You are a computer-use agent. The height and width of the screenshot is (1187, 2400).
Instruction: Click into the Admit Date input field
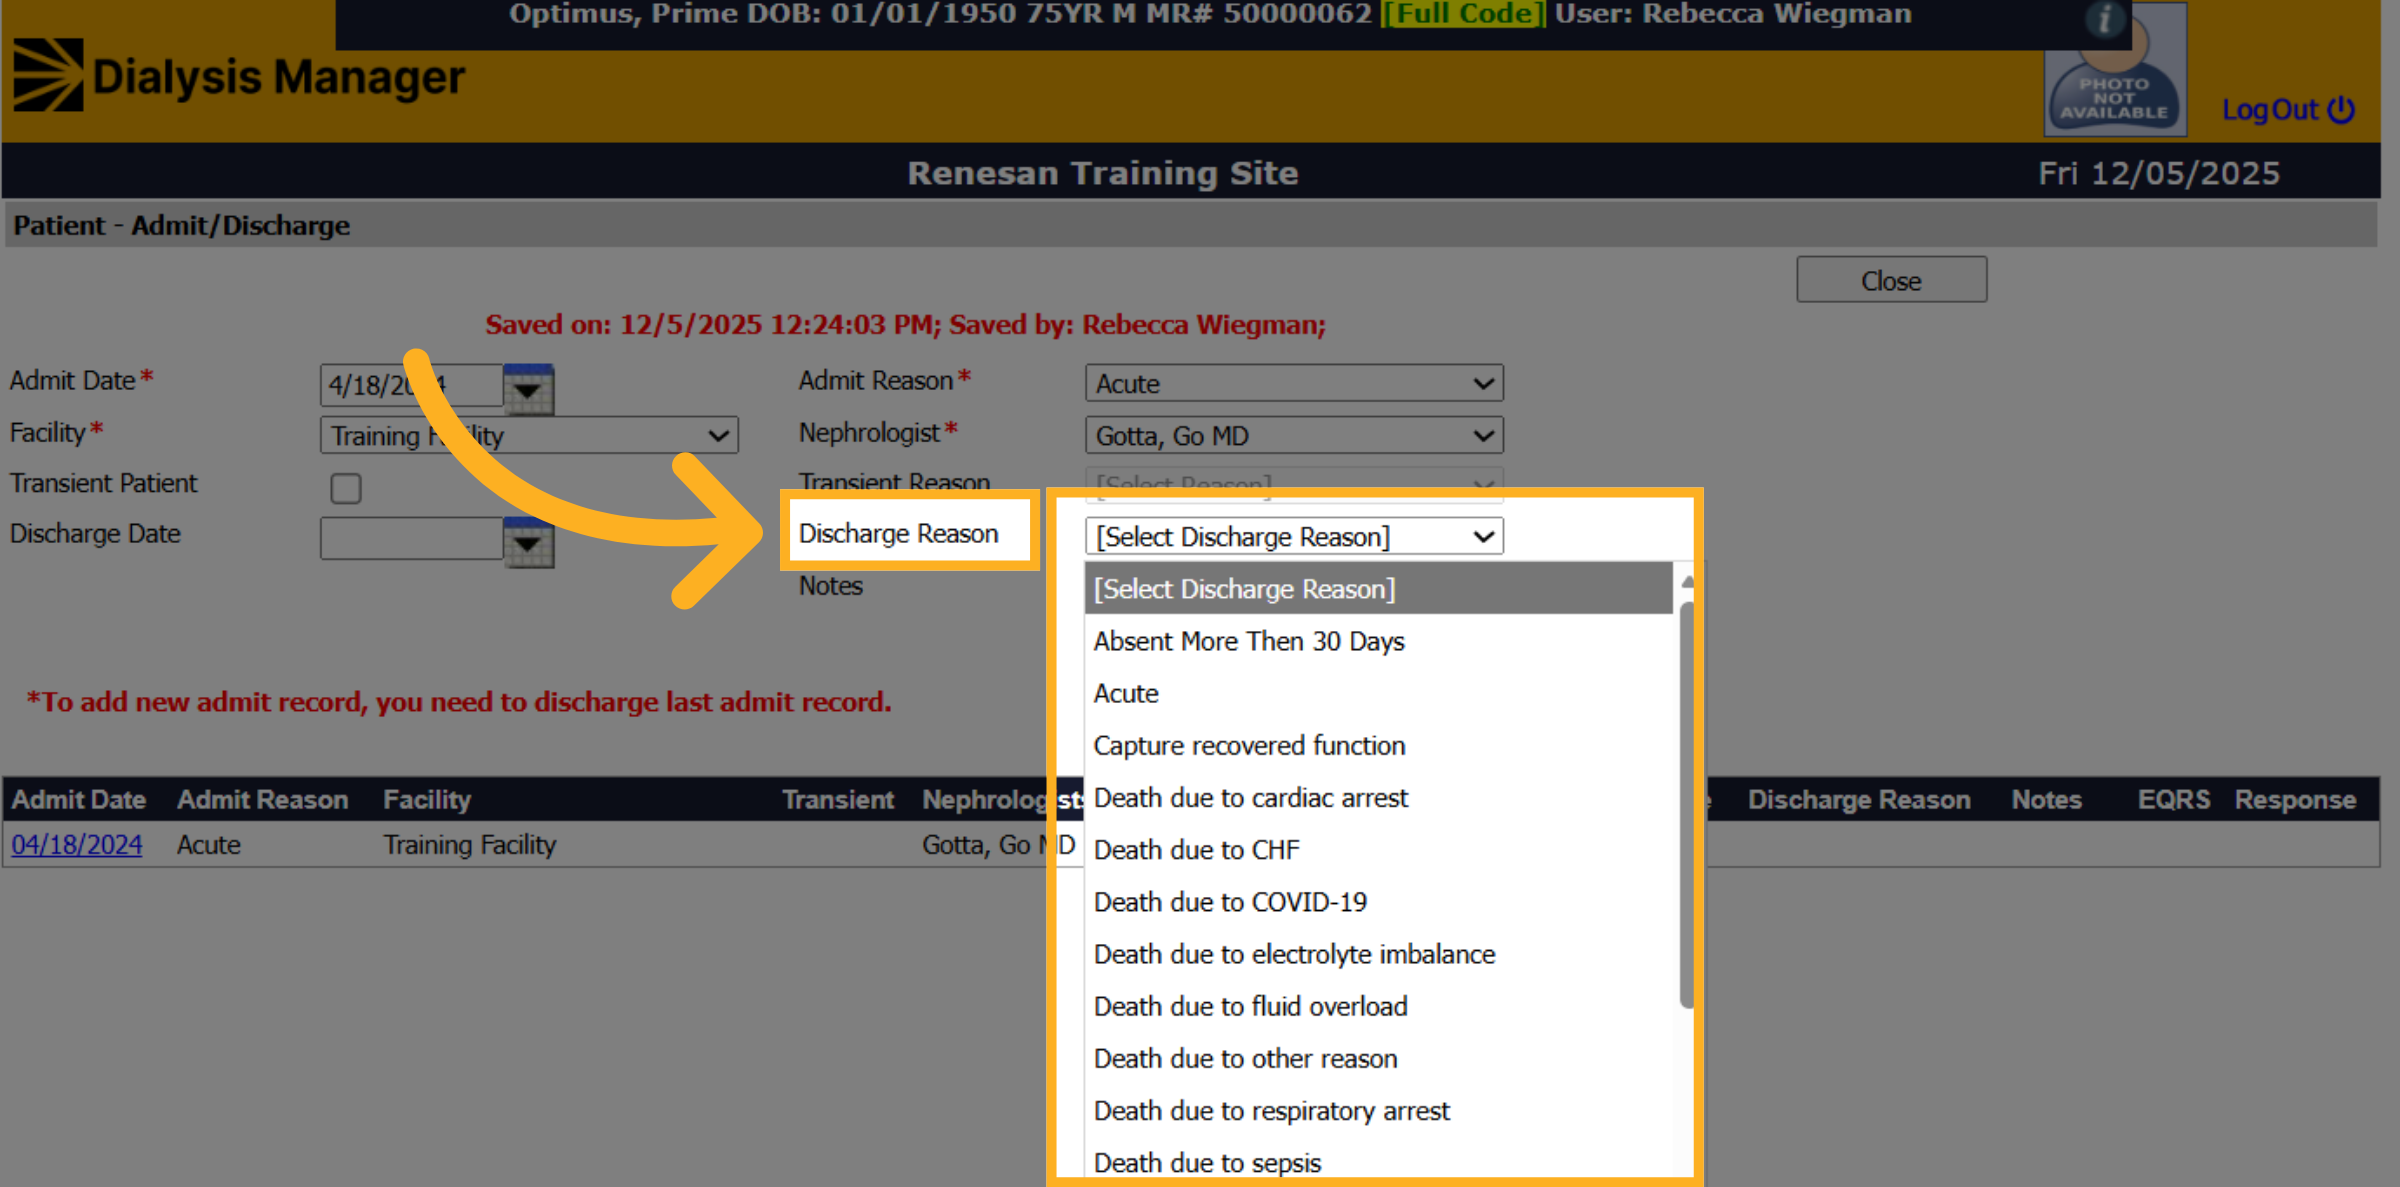coord(411,385)
